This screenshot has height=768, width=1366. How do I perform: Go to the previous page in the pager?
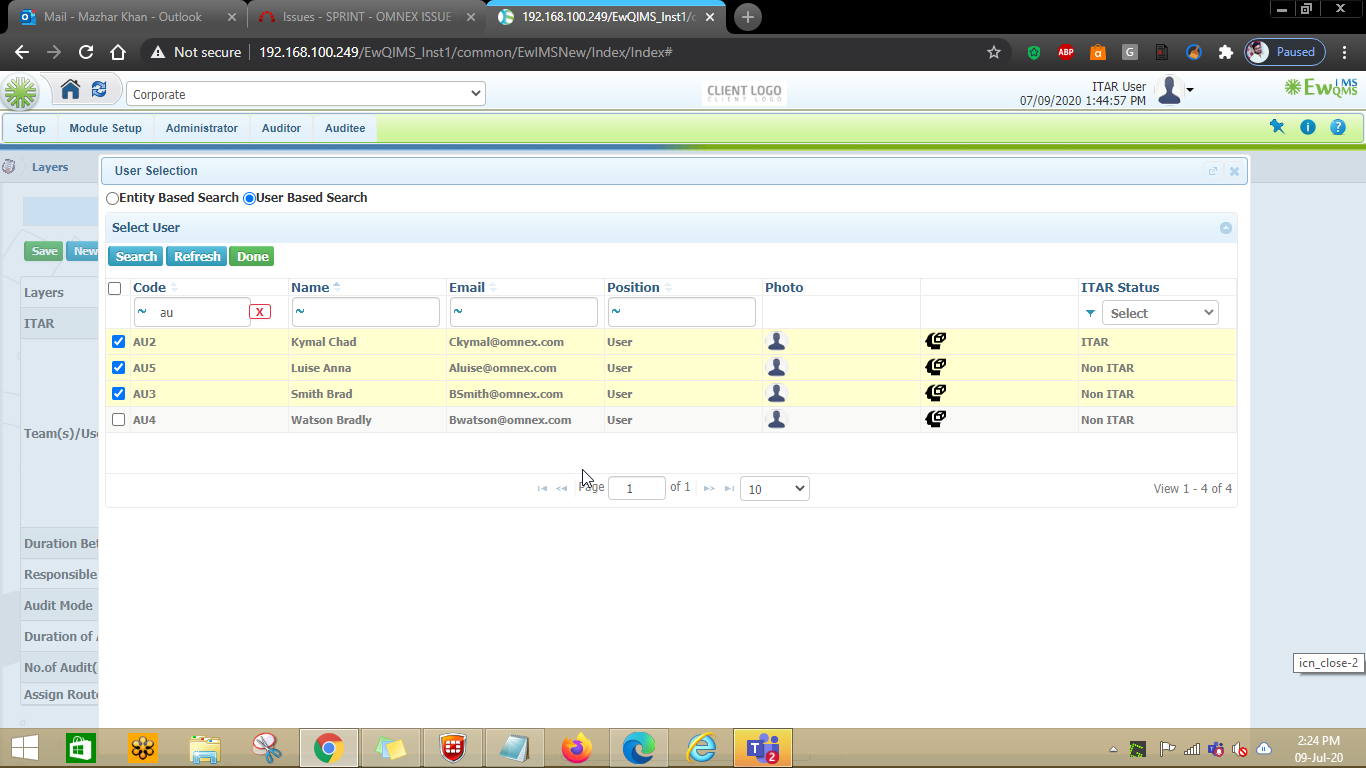562,488
